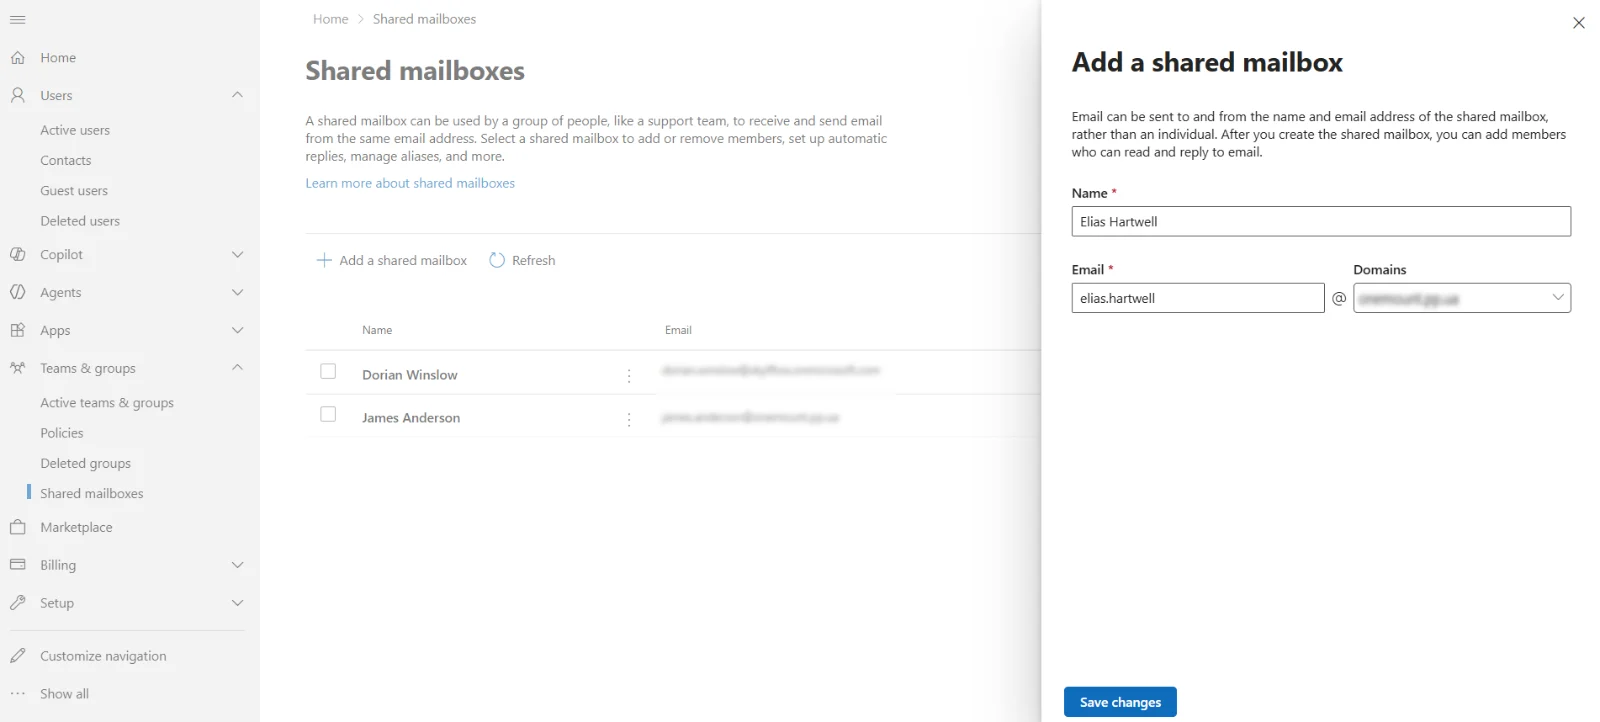Image resolution: width=1600 pixels, height=722 pixels.
Task: Click the Teams & groups icon
Action: 17,368
